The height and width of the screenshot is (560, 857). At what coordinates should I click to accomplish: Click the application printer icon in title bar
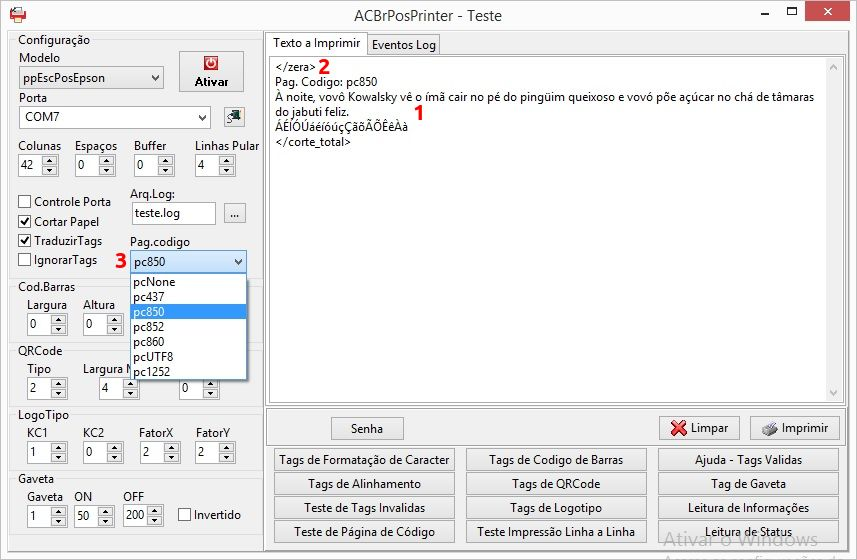pos(18,14)
